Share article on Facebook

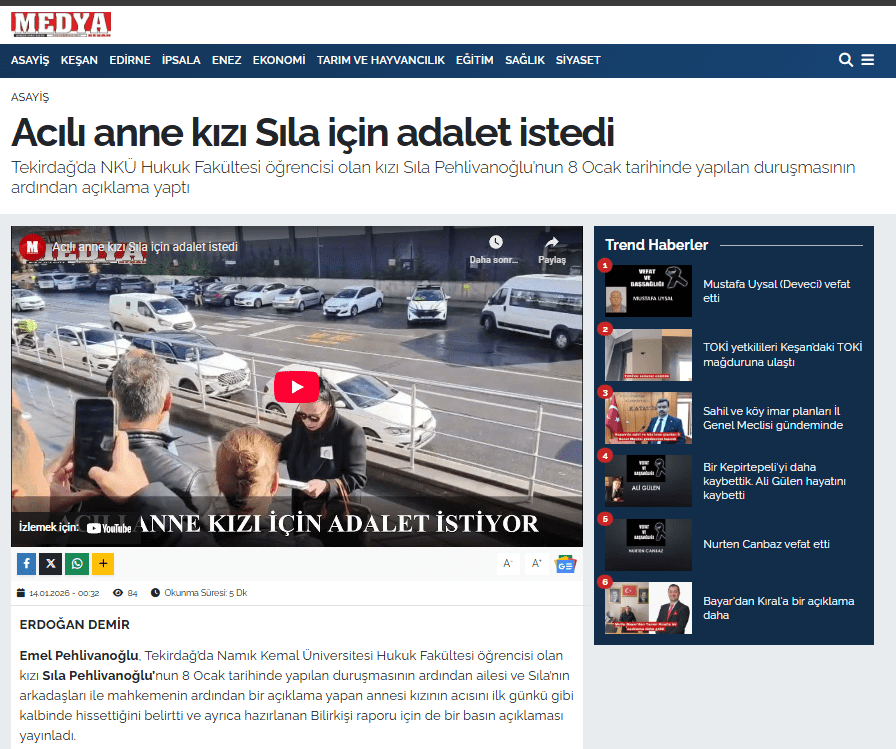[26, 564]
